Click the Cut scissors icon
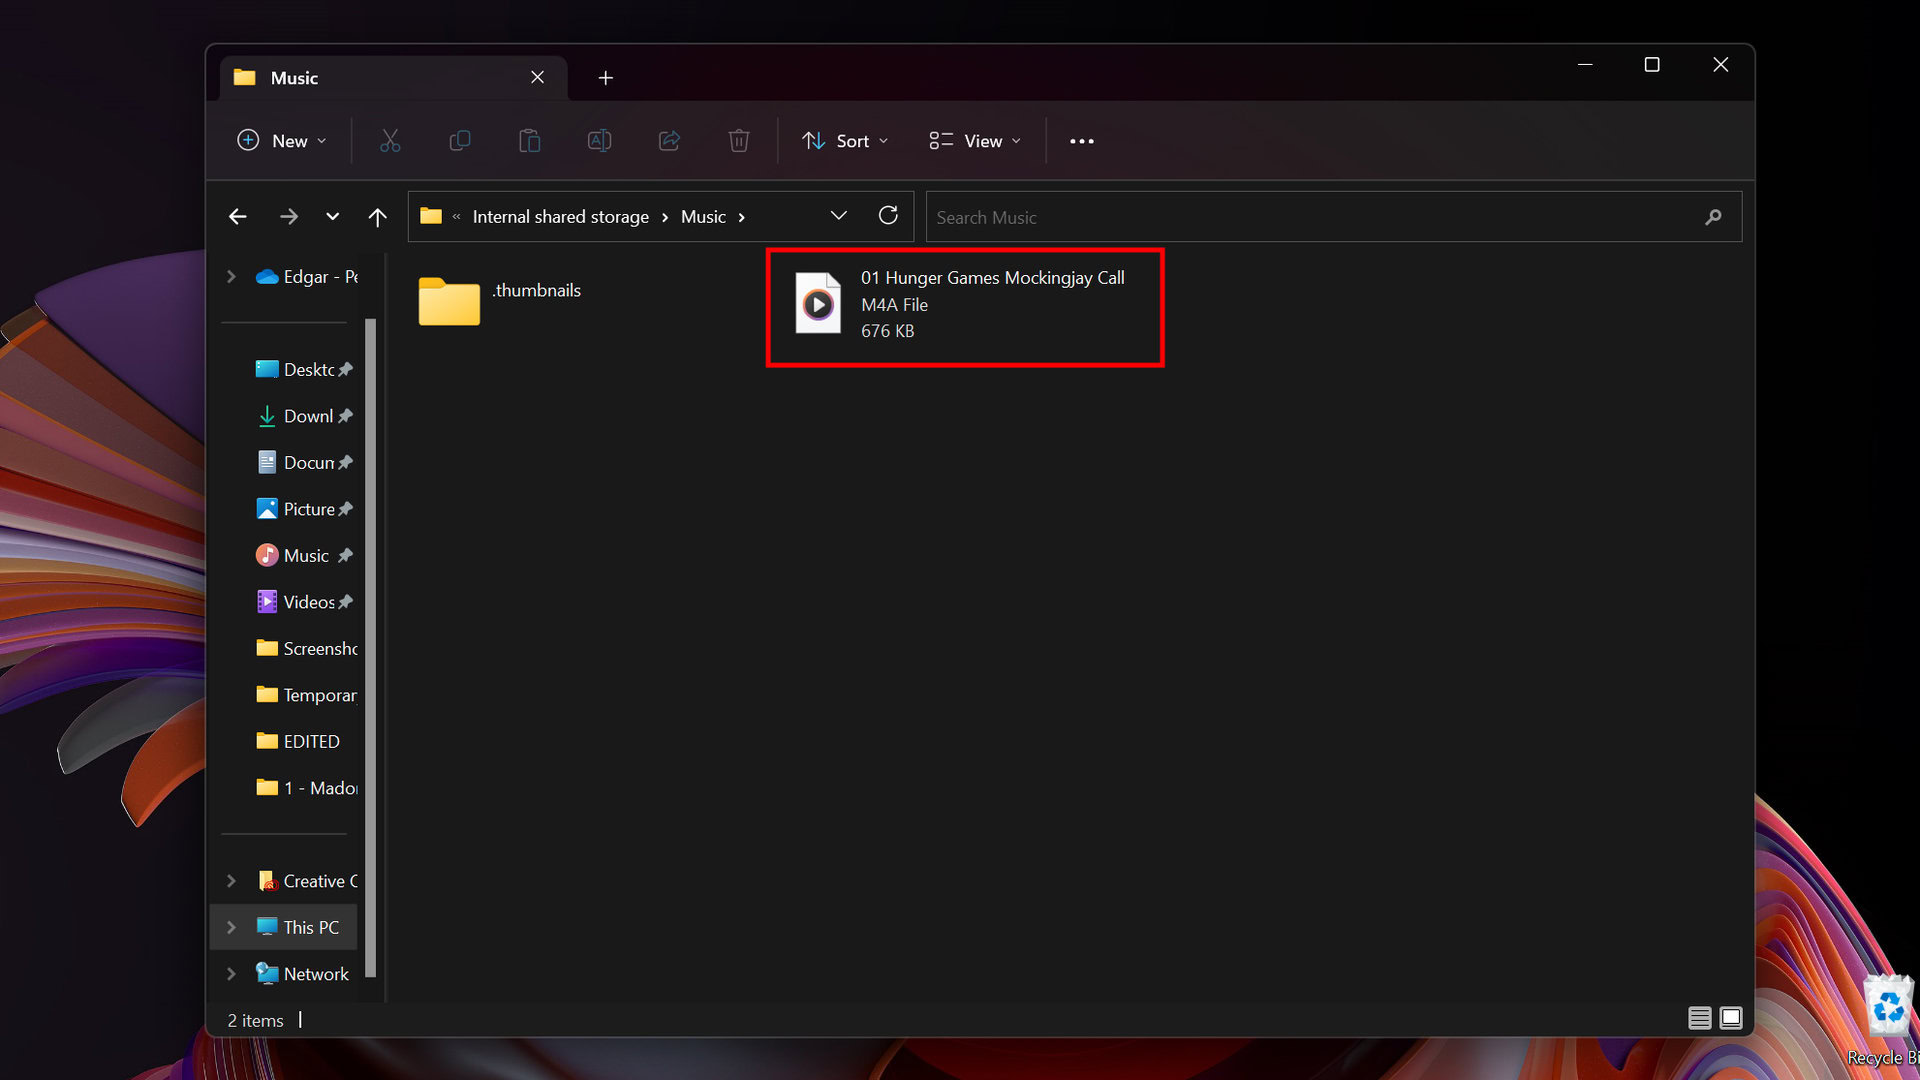This screenshot has width=1920, height=1080. pos(390,141)
